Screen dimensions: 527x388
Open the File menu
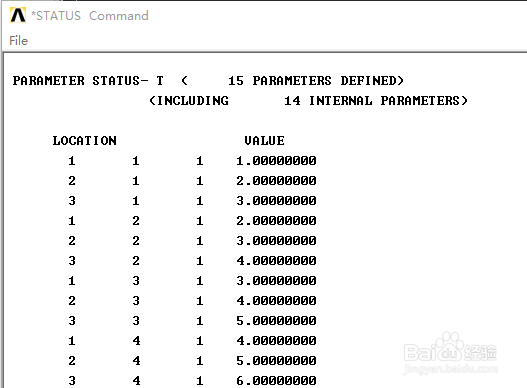point(18,41)
